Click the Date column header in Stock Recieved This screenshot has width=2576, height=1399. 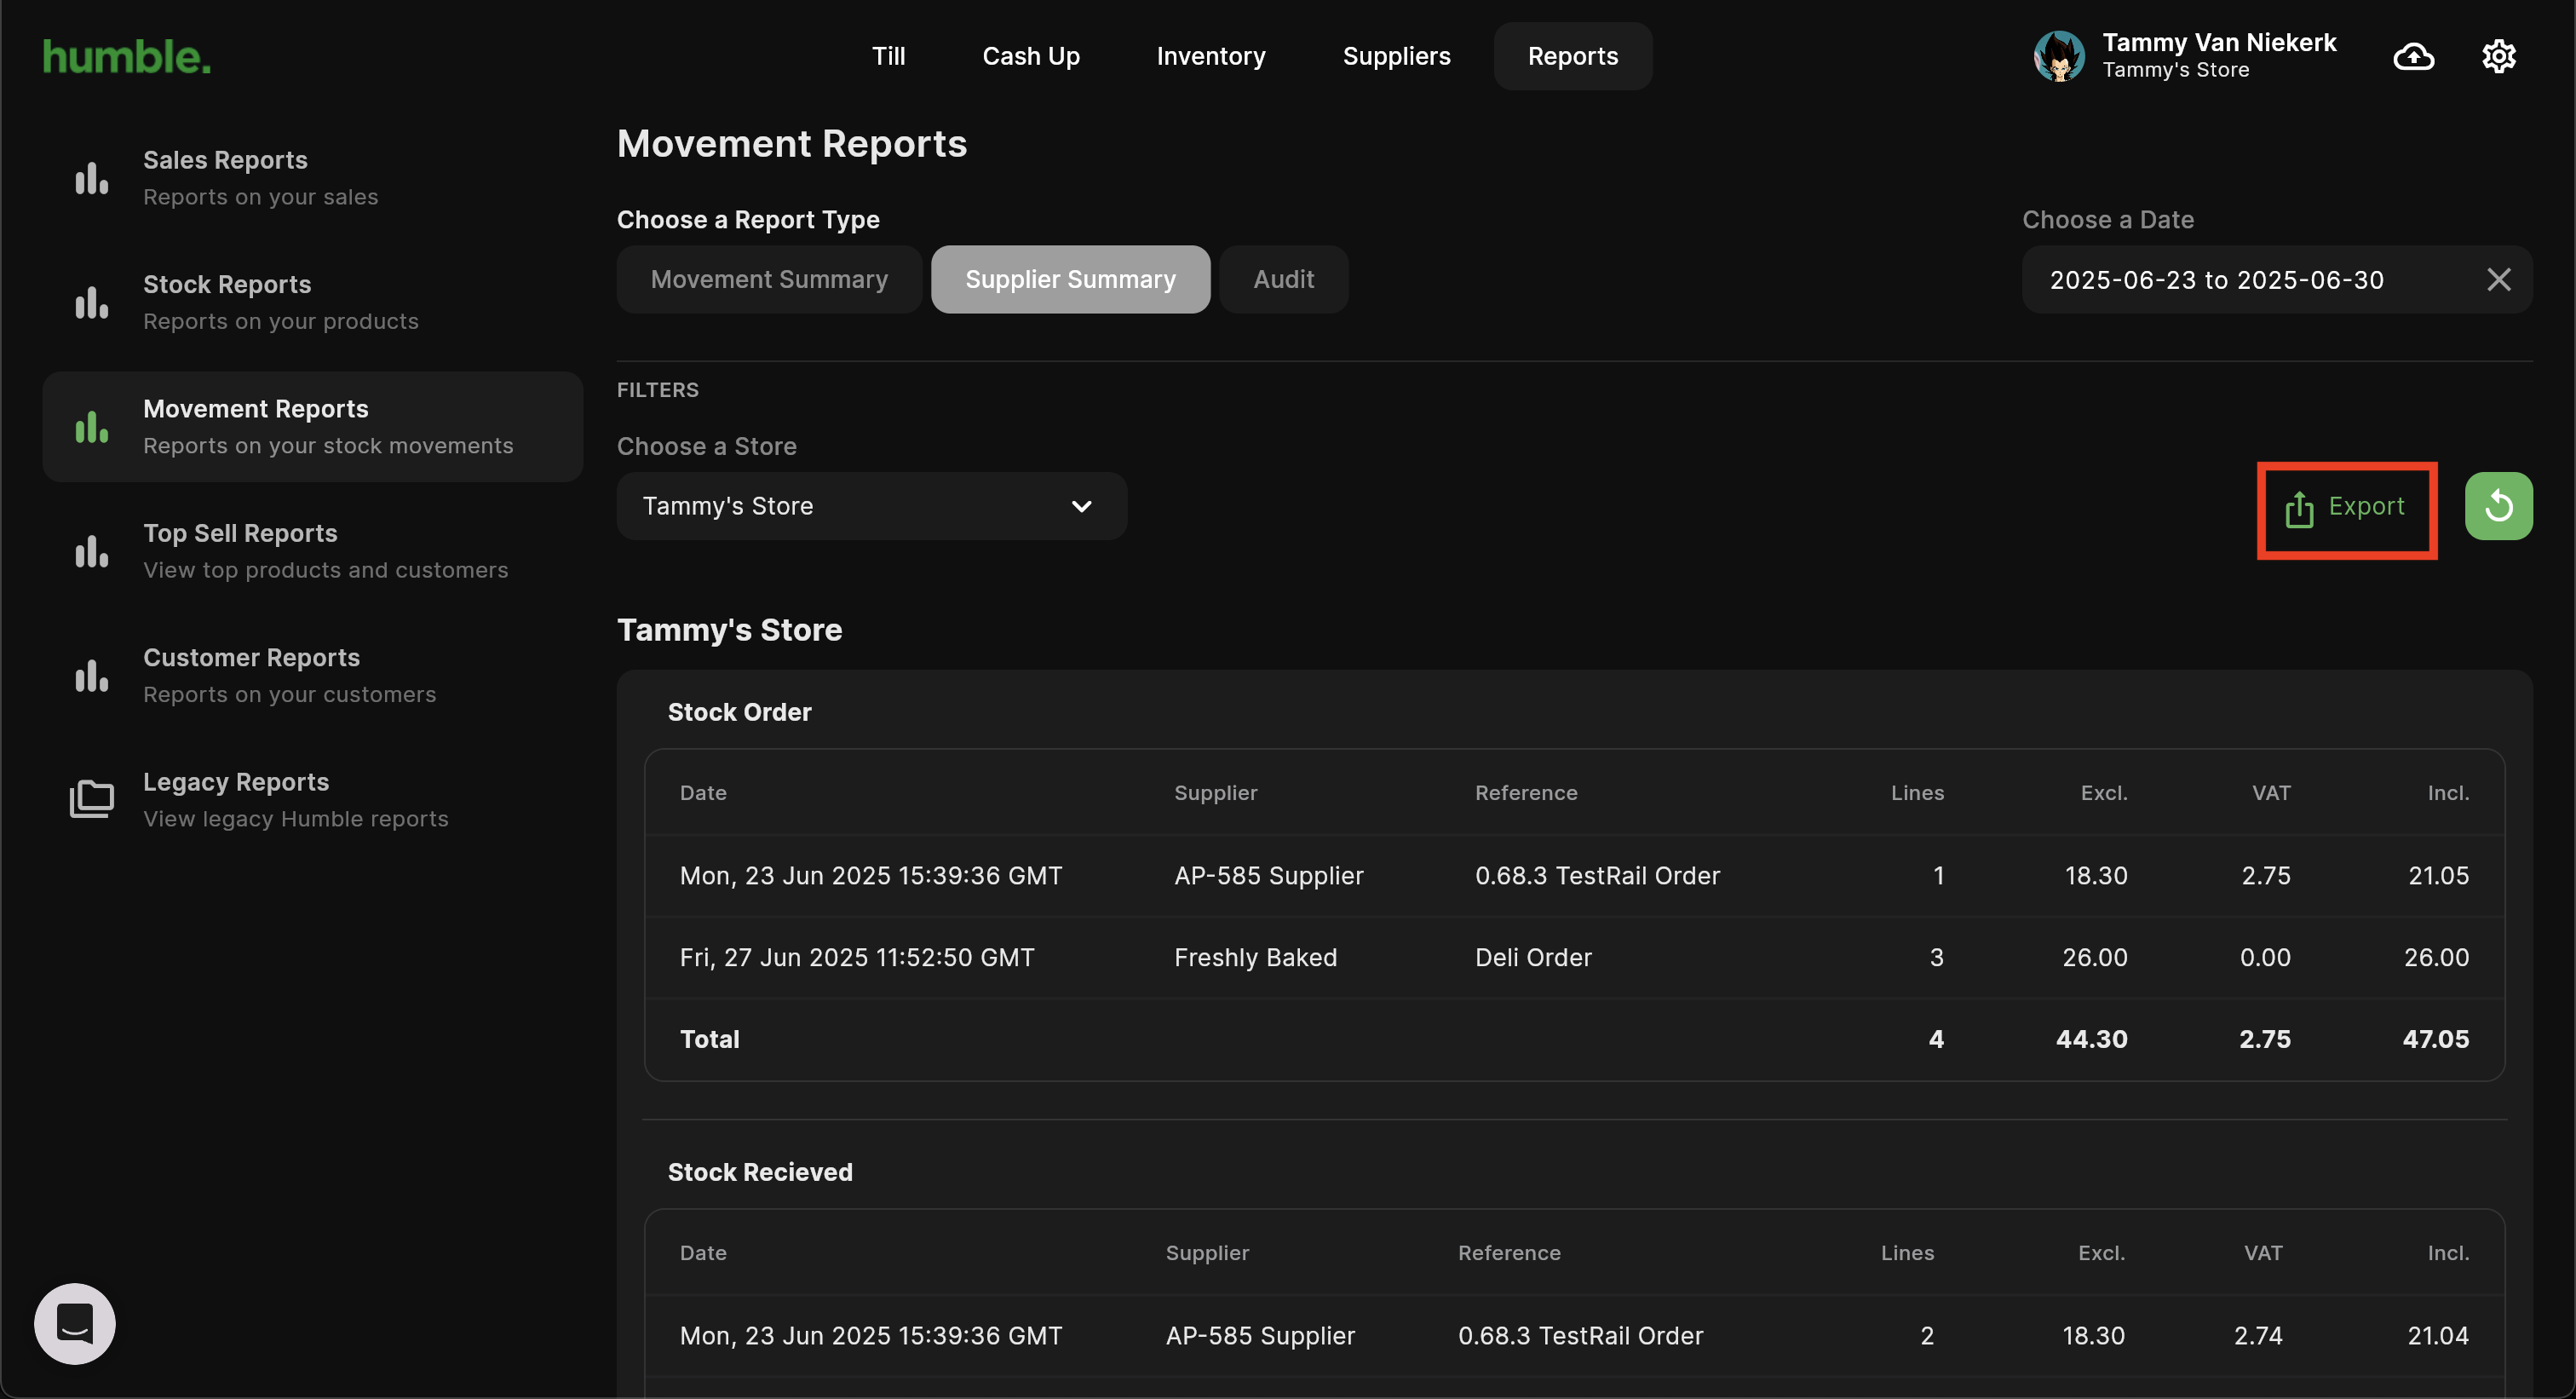pyautogui.click(x=703, y=1252)
